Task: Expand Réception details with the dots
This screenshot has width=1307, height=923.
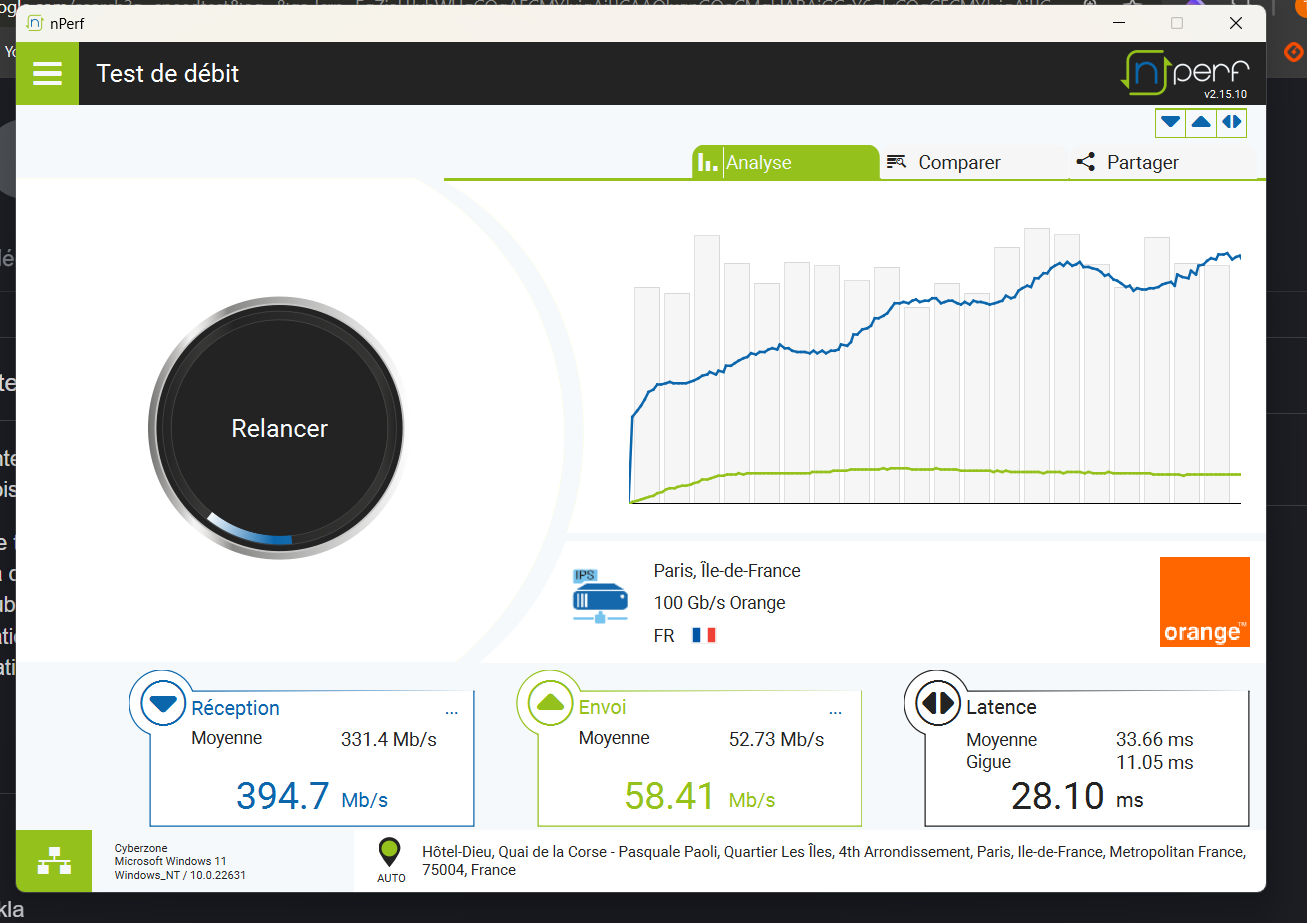Action: click(x=451, y=711)
